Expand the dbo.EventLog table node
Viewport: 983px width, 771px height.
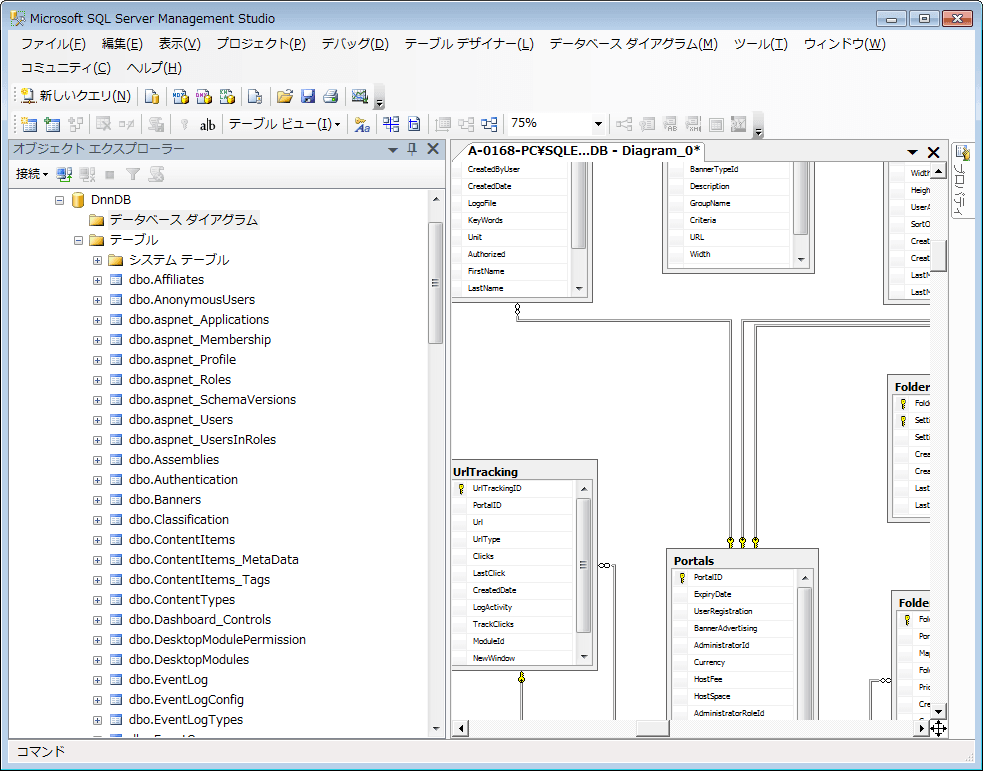point(97,680)
